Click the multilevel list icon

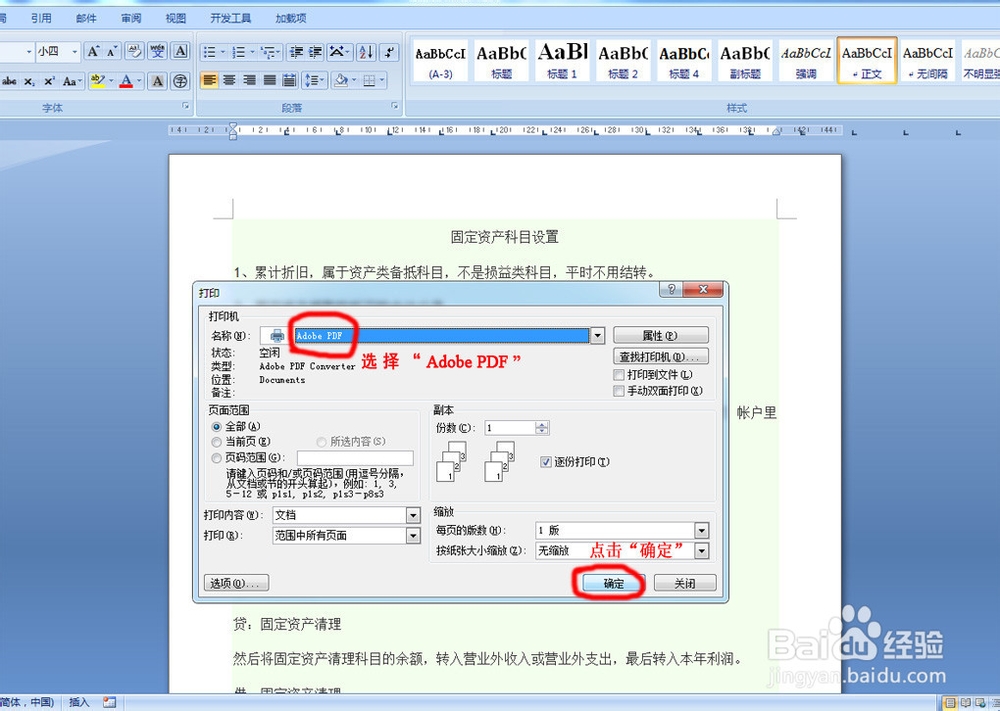tap(268, 52)
